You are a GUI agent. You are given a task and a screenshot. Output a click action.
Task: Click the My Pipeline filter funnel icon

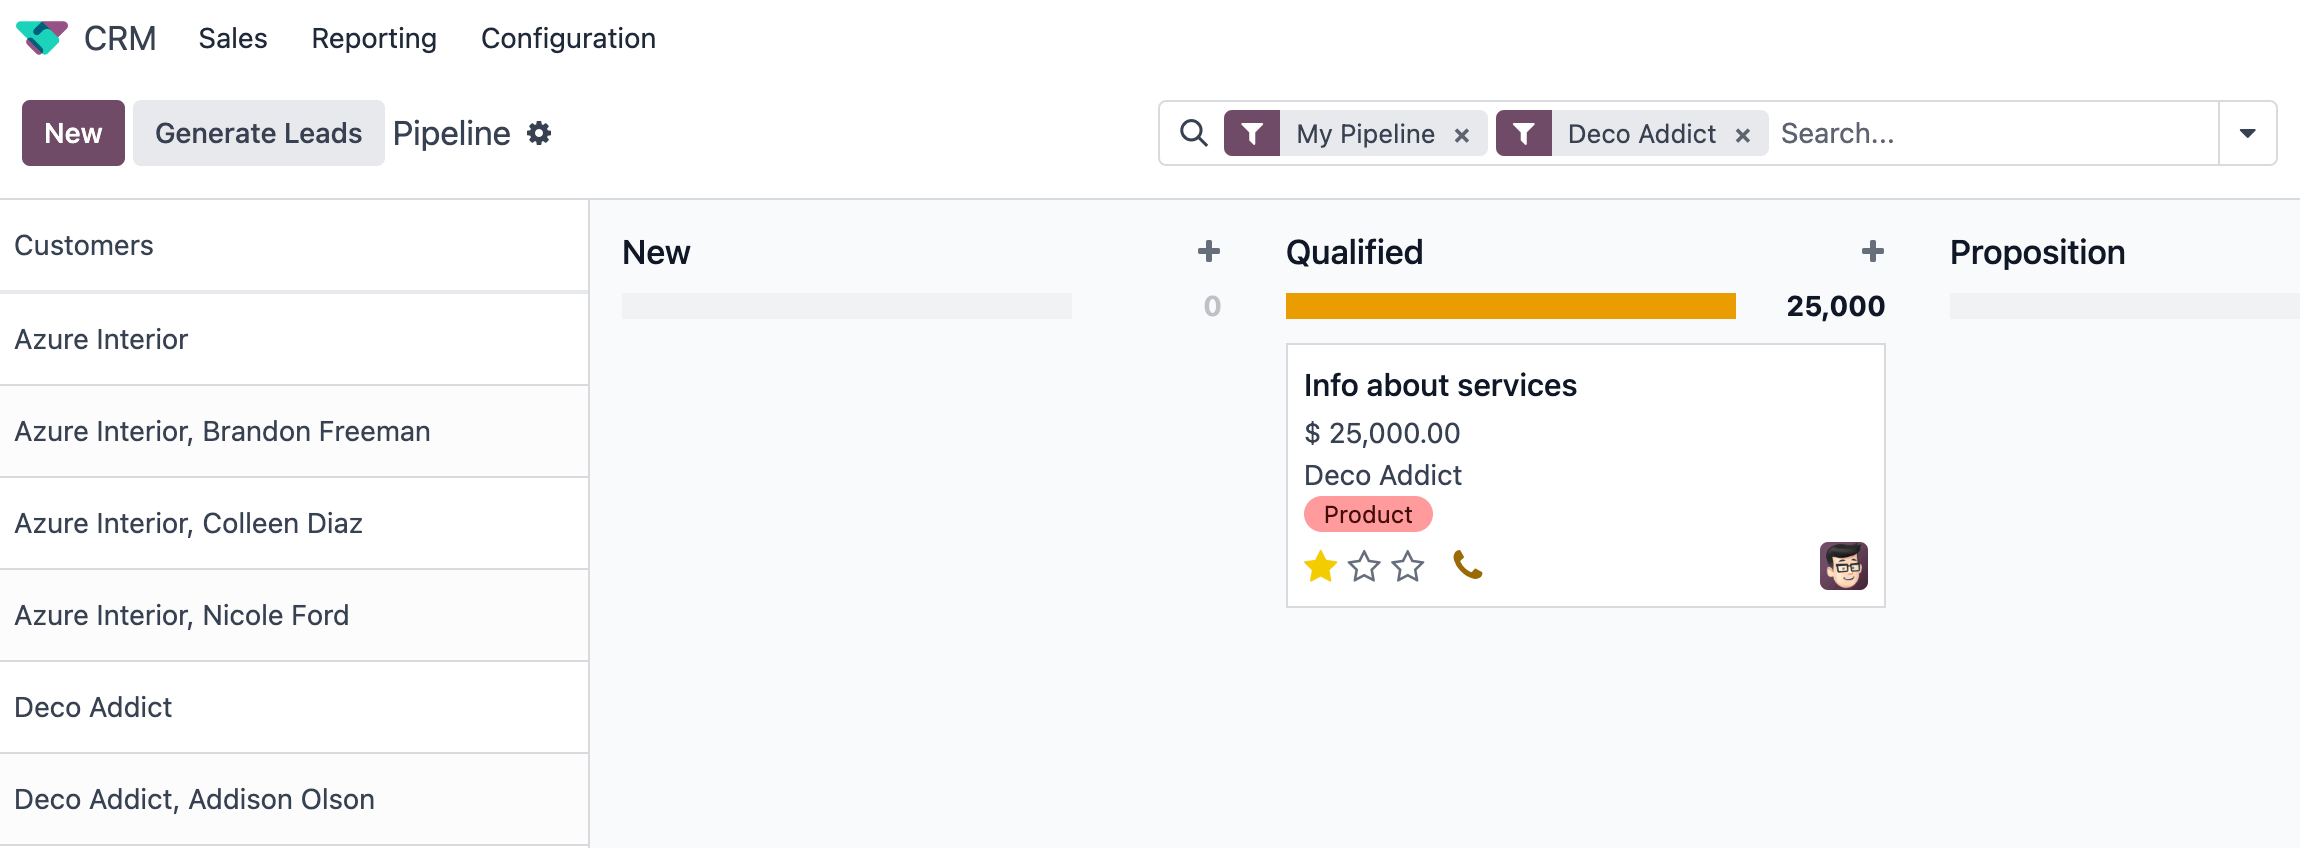coord(1252,133)
